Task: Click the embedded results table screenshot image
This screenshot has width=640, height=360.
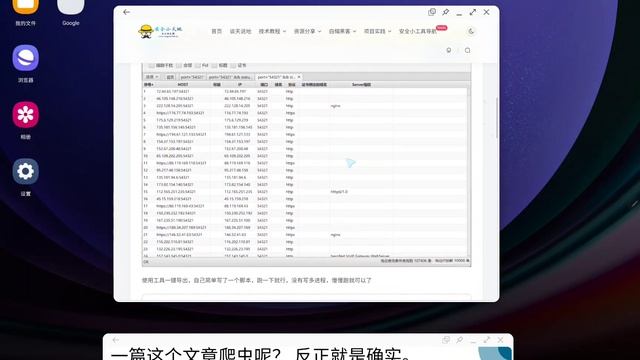Action: (x=306, y=165)
